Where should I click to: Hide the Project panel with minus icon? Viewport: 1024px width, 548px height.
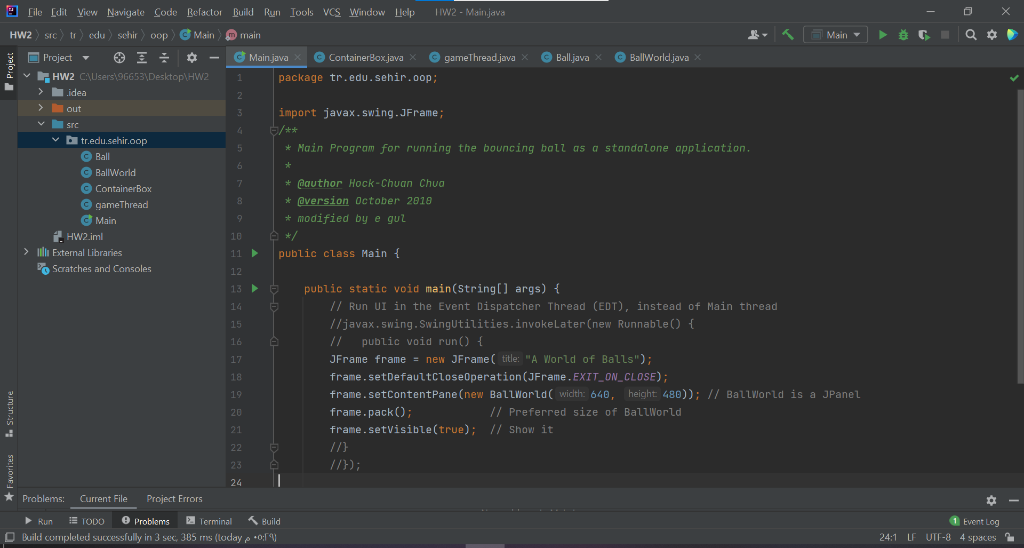tap(214, 57)
